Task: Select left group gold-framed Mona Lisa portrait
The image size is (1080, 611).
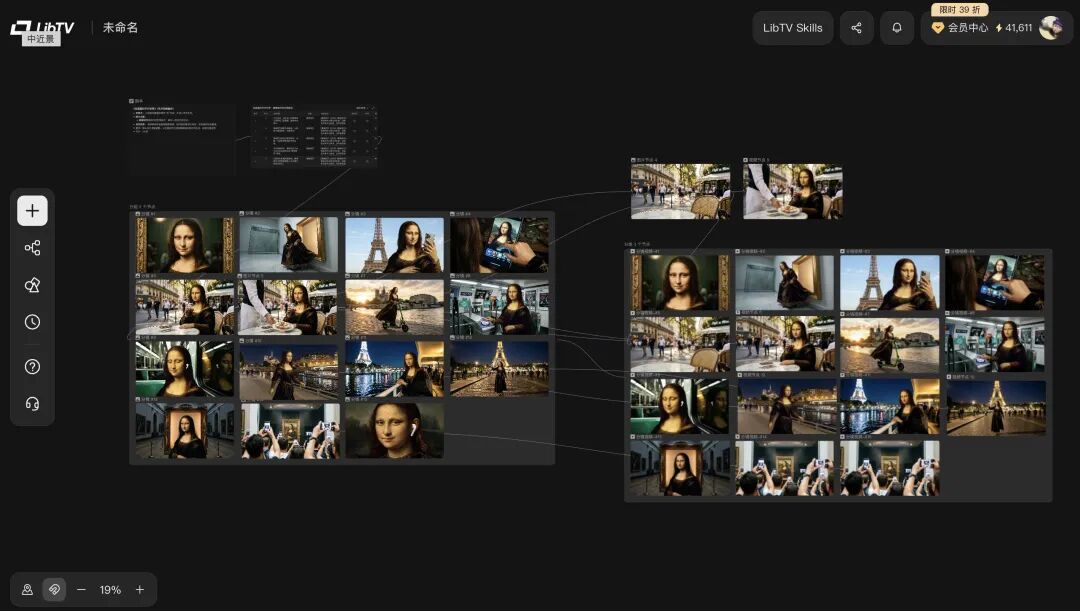Action: click(185, 245)
